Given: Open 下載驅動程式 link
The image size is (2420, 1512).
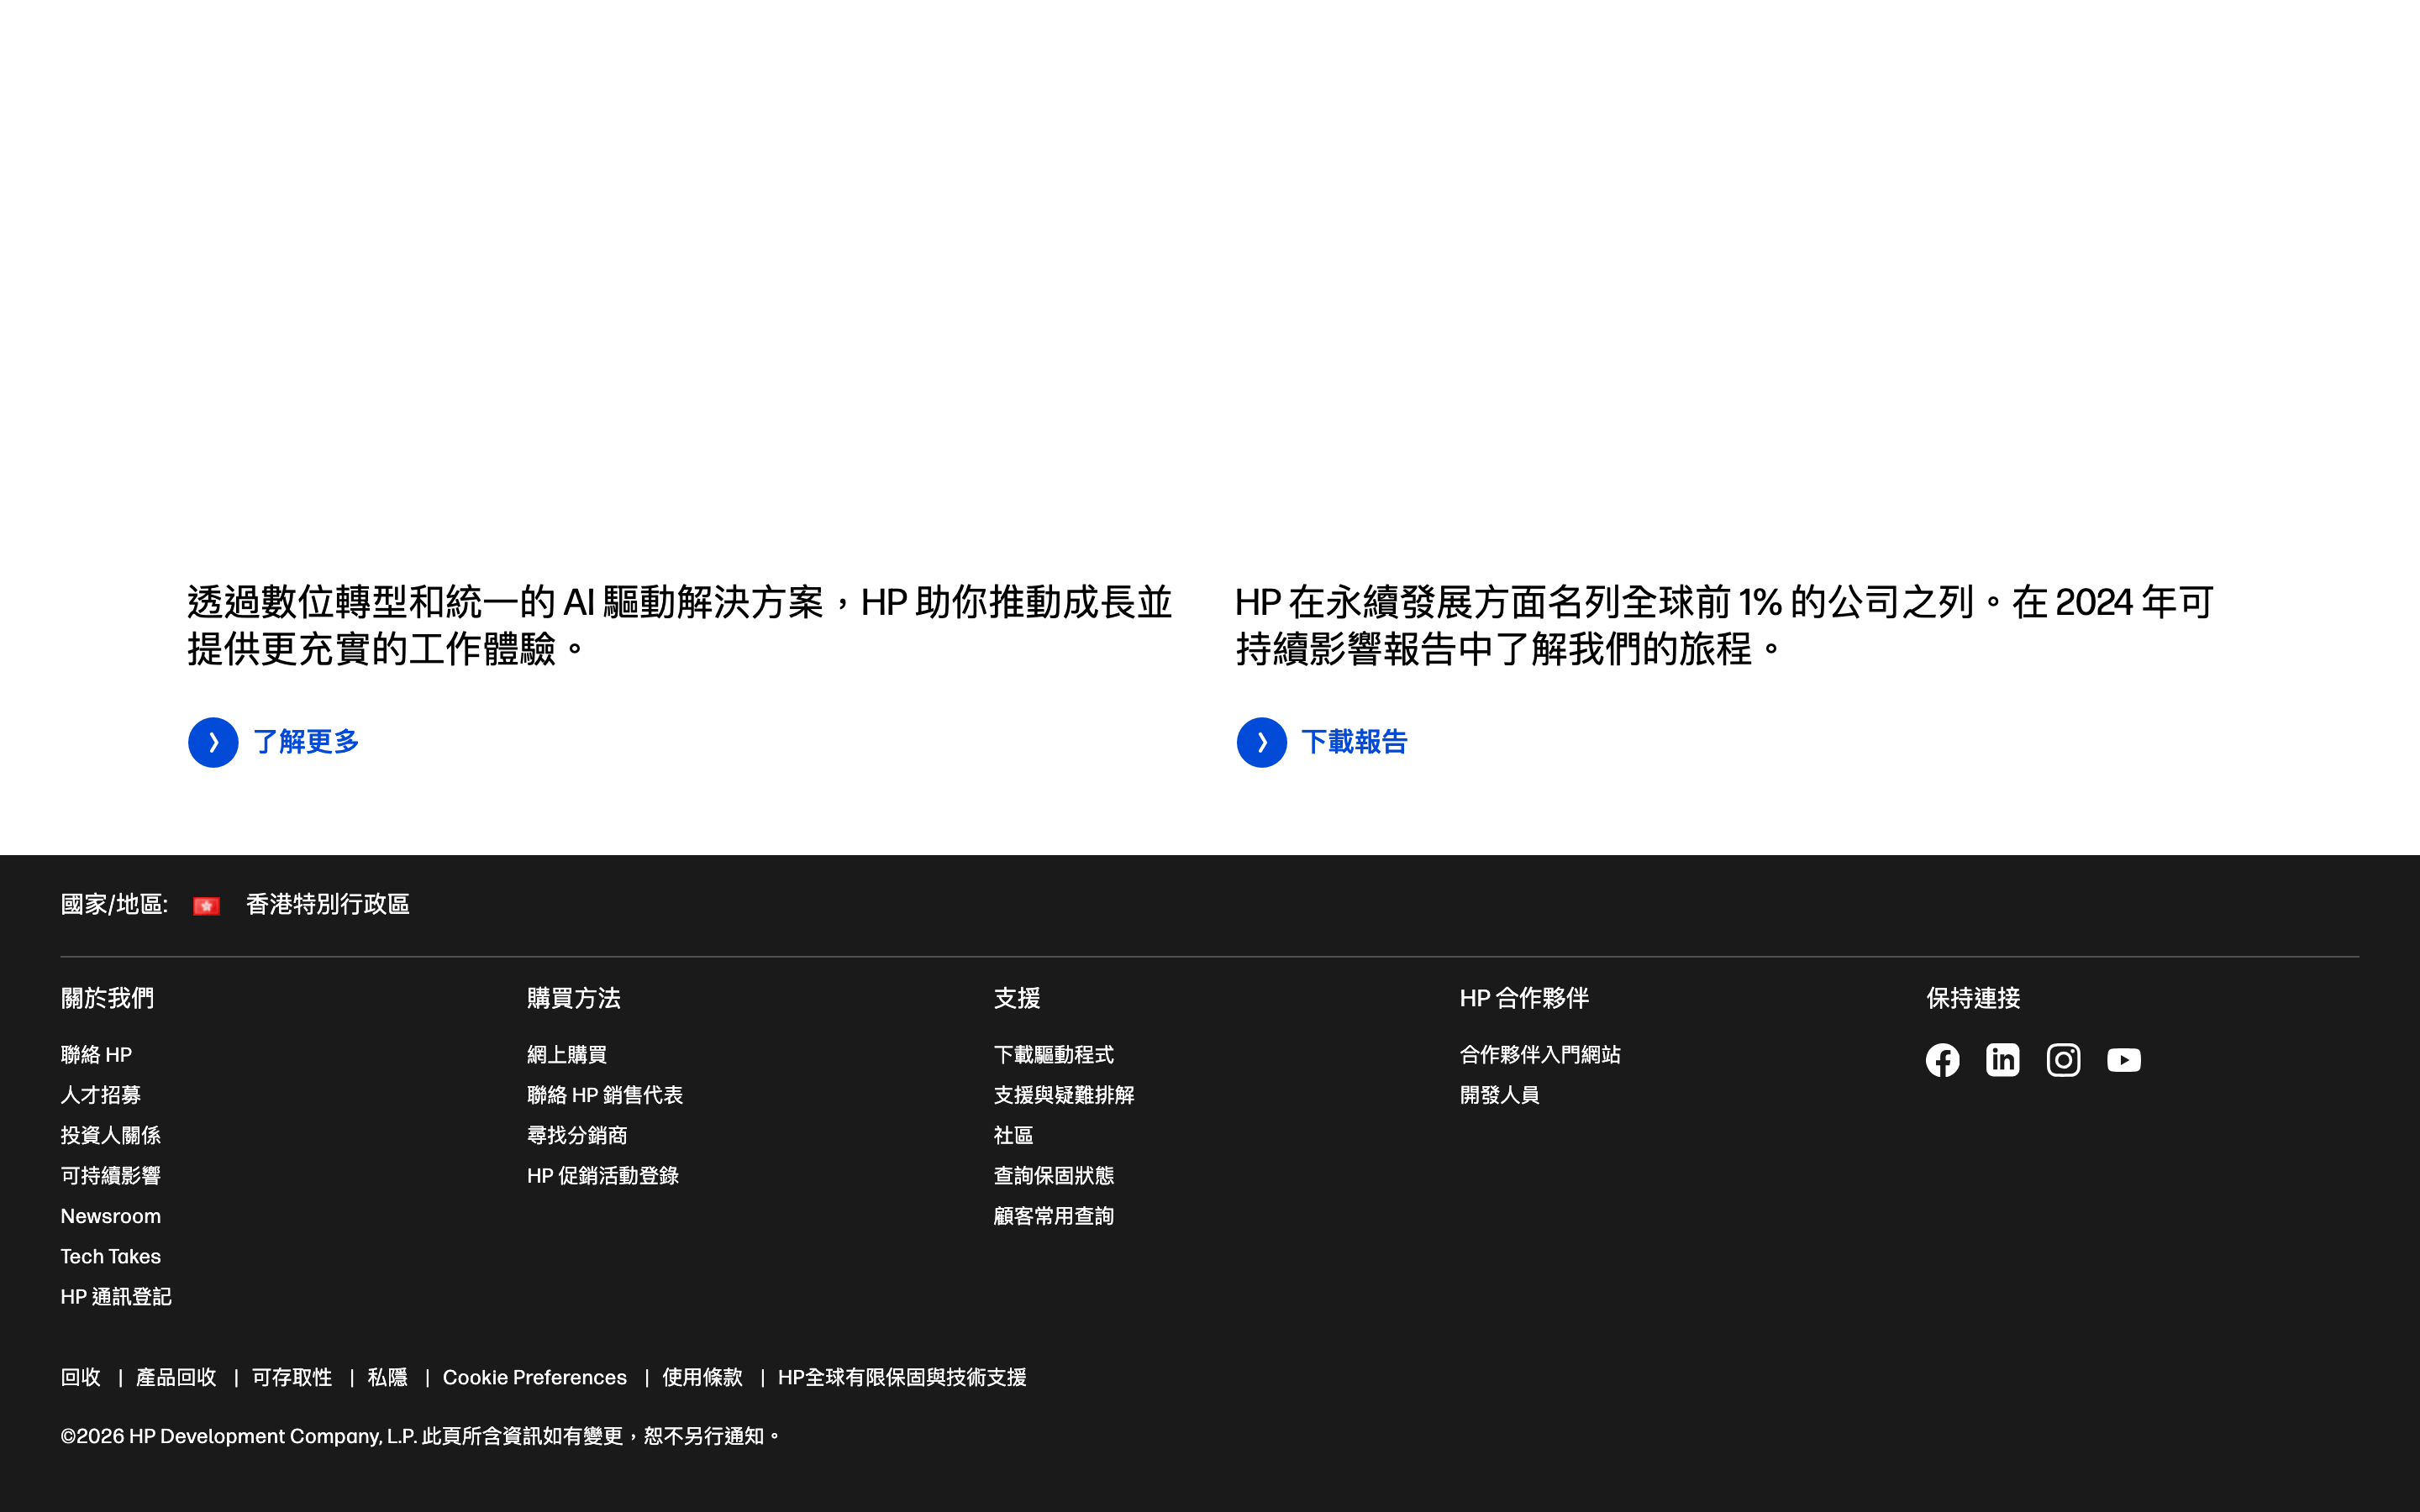Looking at the screenshot, I should click(x=1054, y=1055).
